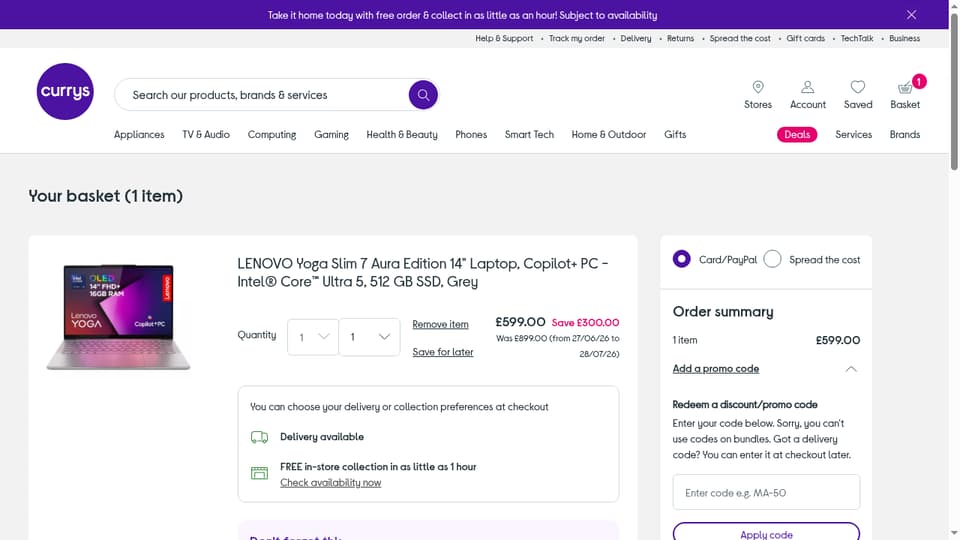Open the Brands menu item
Viewport: 960px width, 540px height.
pos(904,135)
